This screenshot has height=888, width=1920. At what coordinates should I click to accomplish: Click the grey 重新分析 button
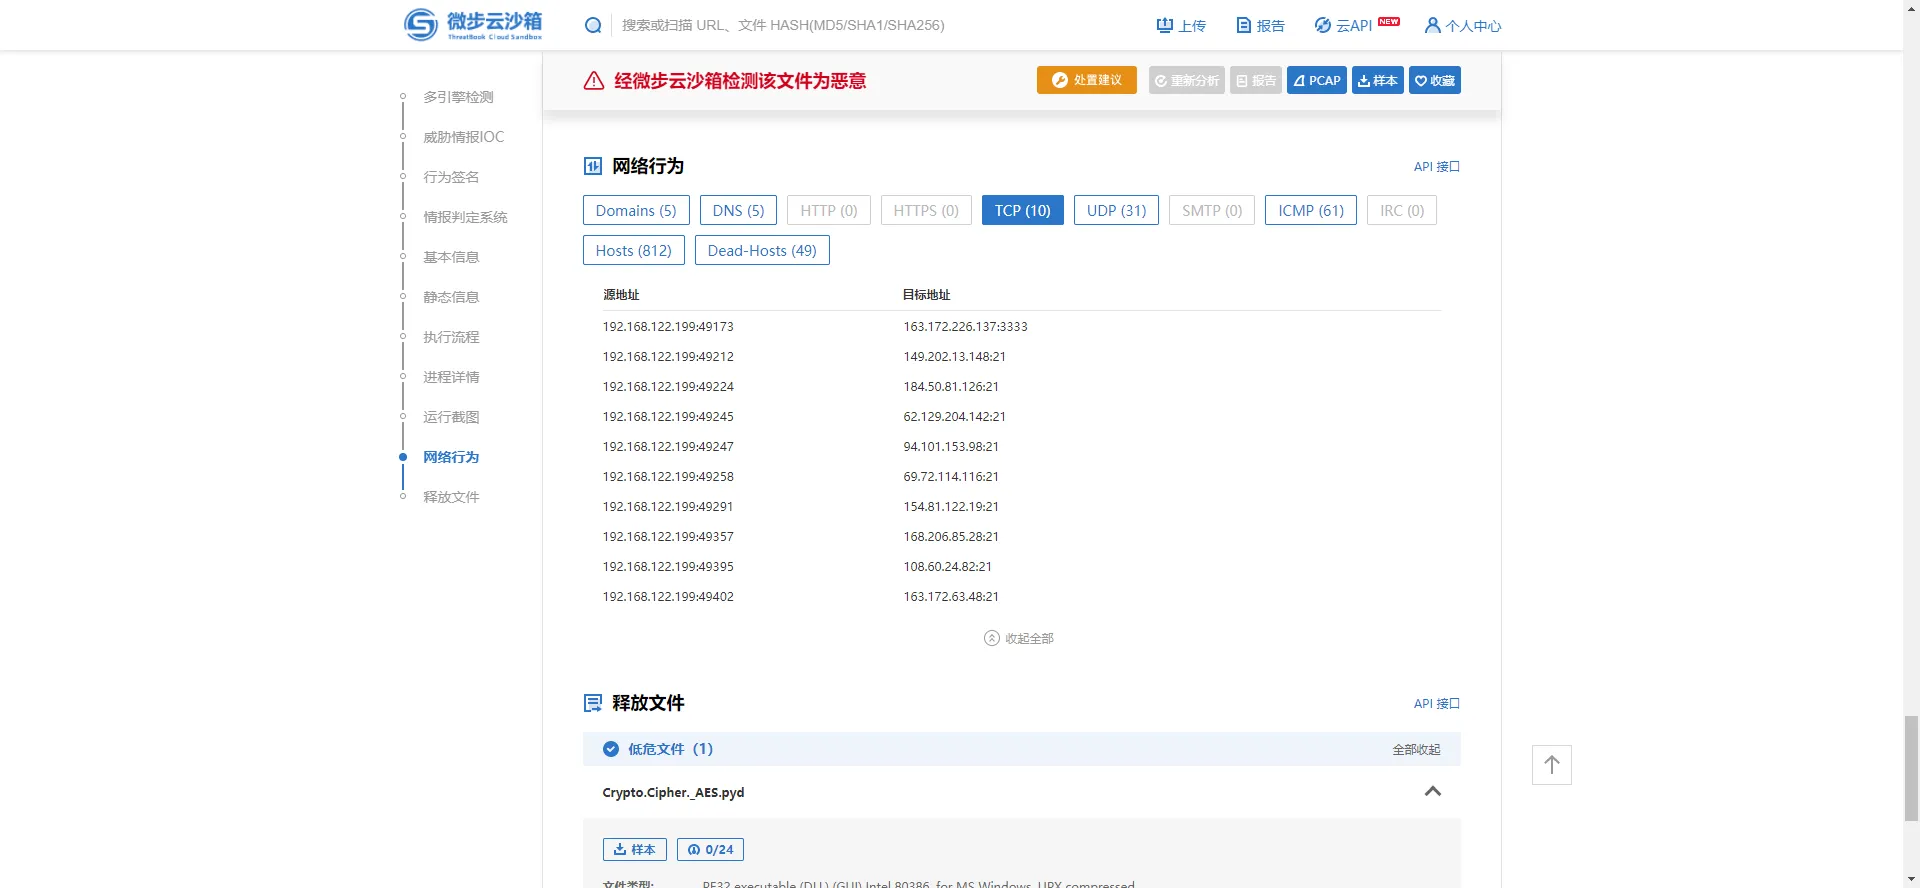[1187, 80]
